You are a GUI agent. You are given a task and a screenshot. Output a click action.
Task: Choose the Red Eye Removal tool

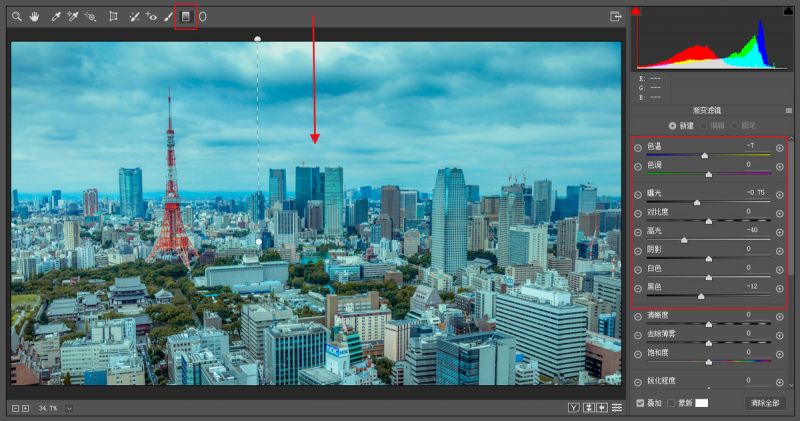151,16
